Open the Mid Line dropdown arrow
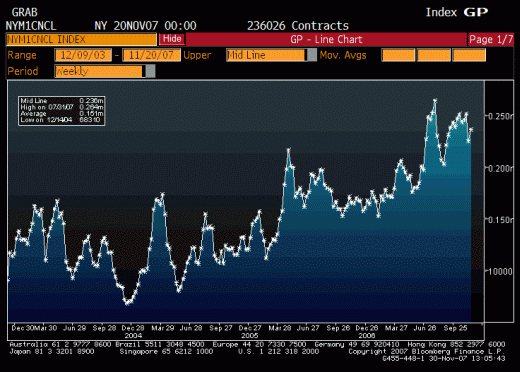Screen dimensions: 520x372 (312, 55)
